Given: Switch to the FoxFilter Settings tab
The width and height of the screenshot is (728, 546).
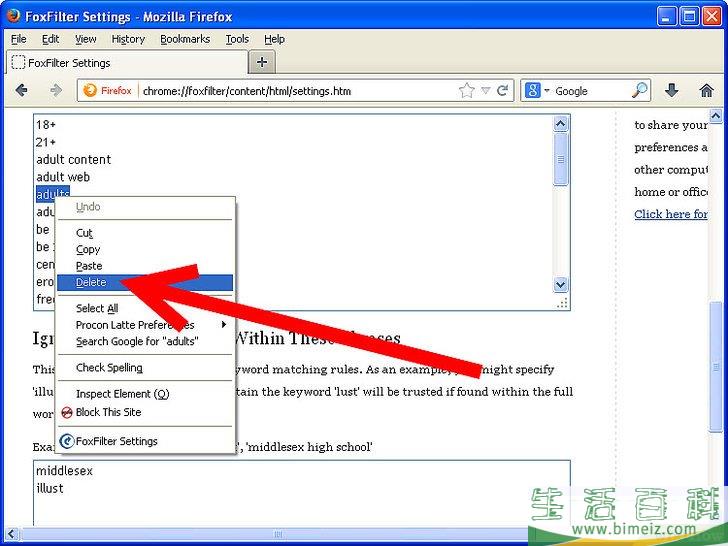Looking at the screenshot, I should pyautogui.click(x=126, y=63).
